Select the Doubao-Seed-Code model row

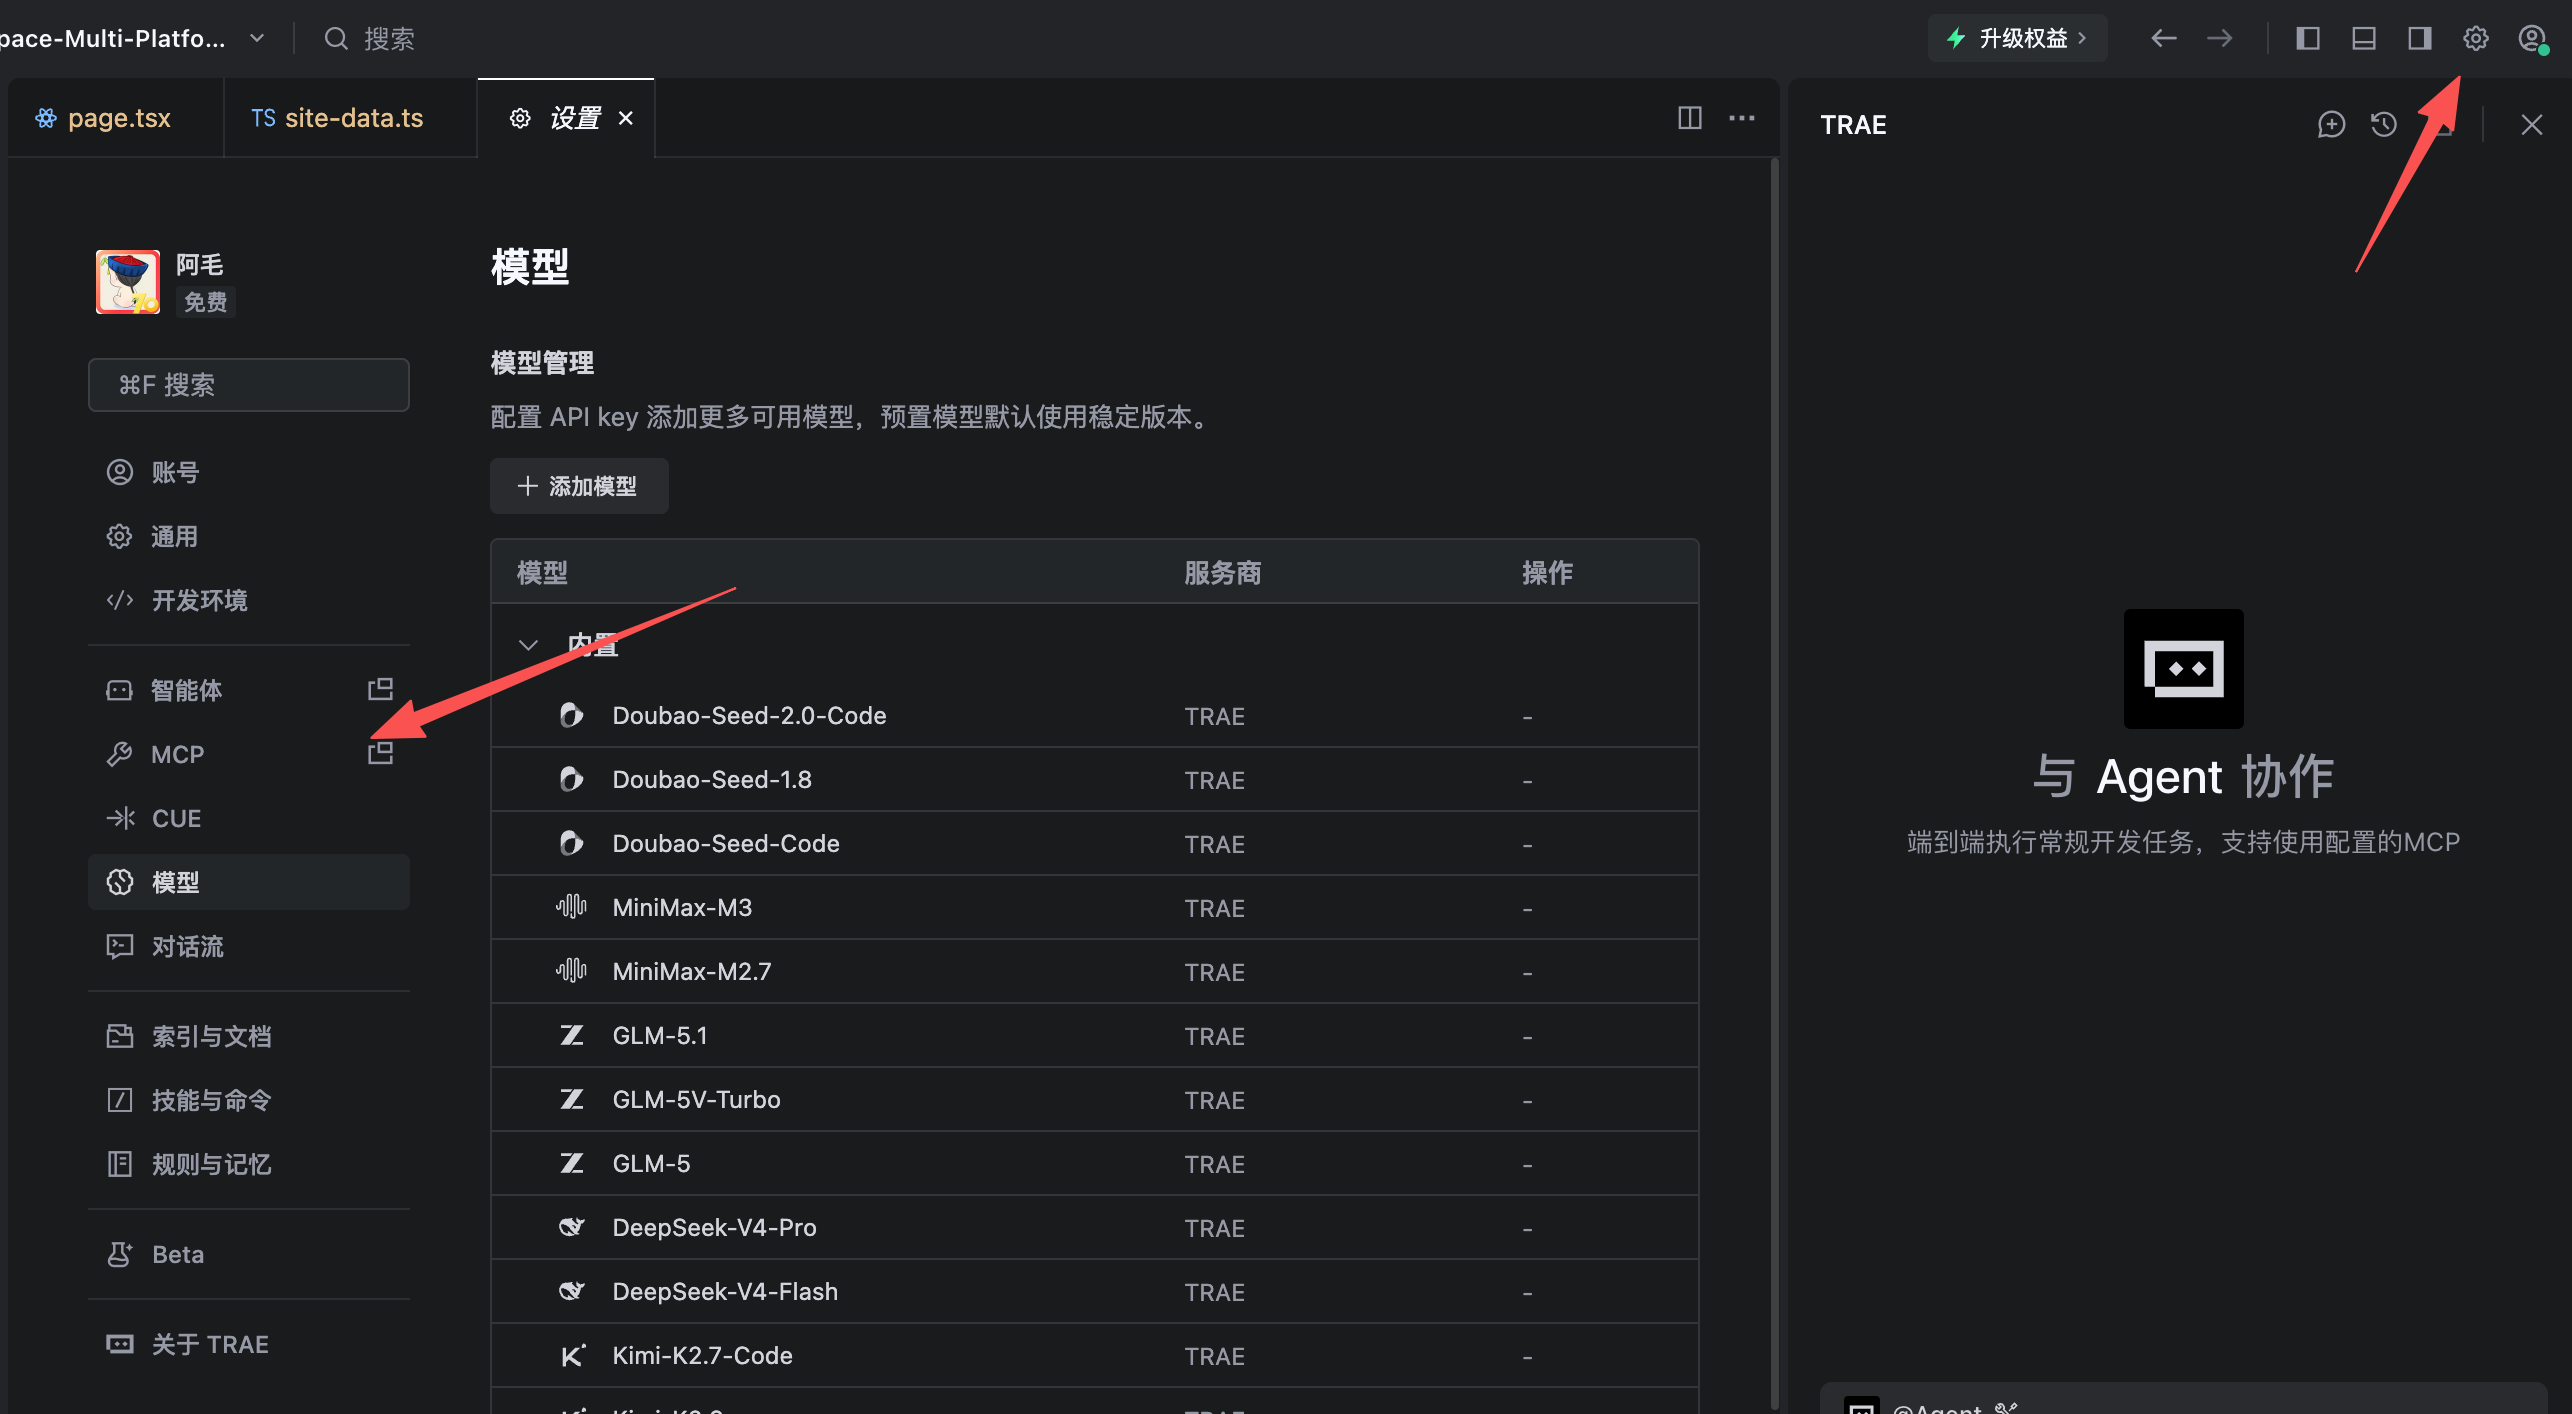1095,844
